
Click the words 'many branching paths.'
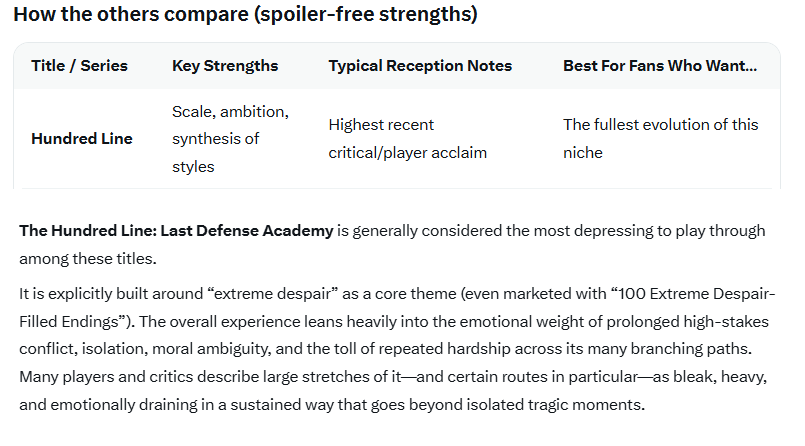[669, 349]
